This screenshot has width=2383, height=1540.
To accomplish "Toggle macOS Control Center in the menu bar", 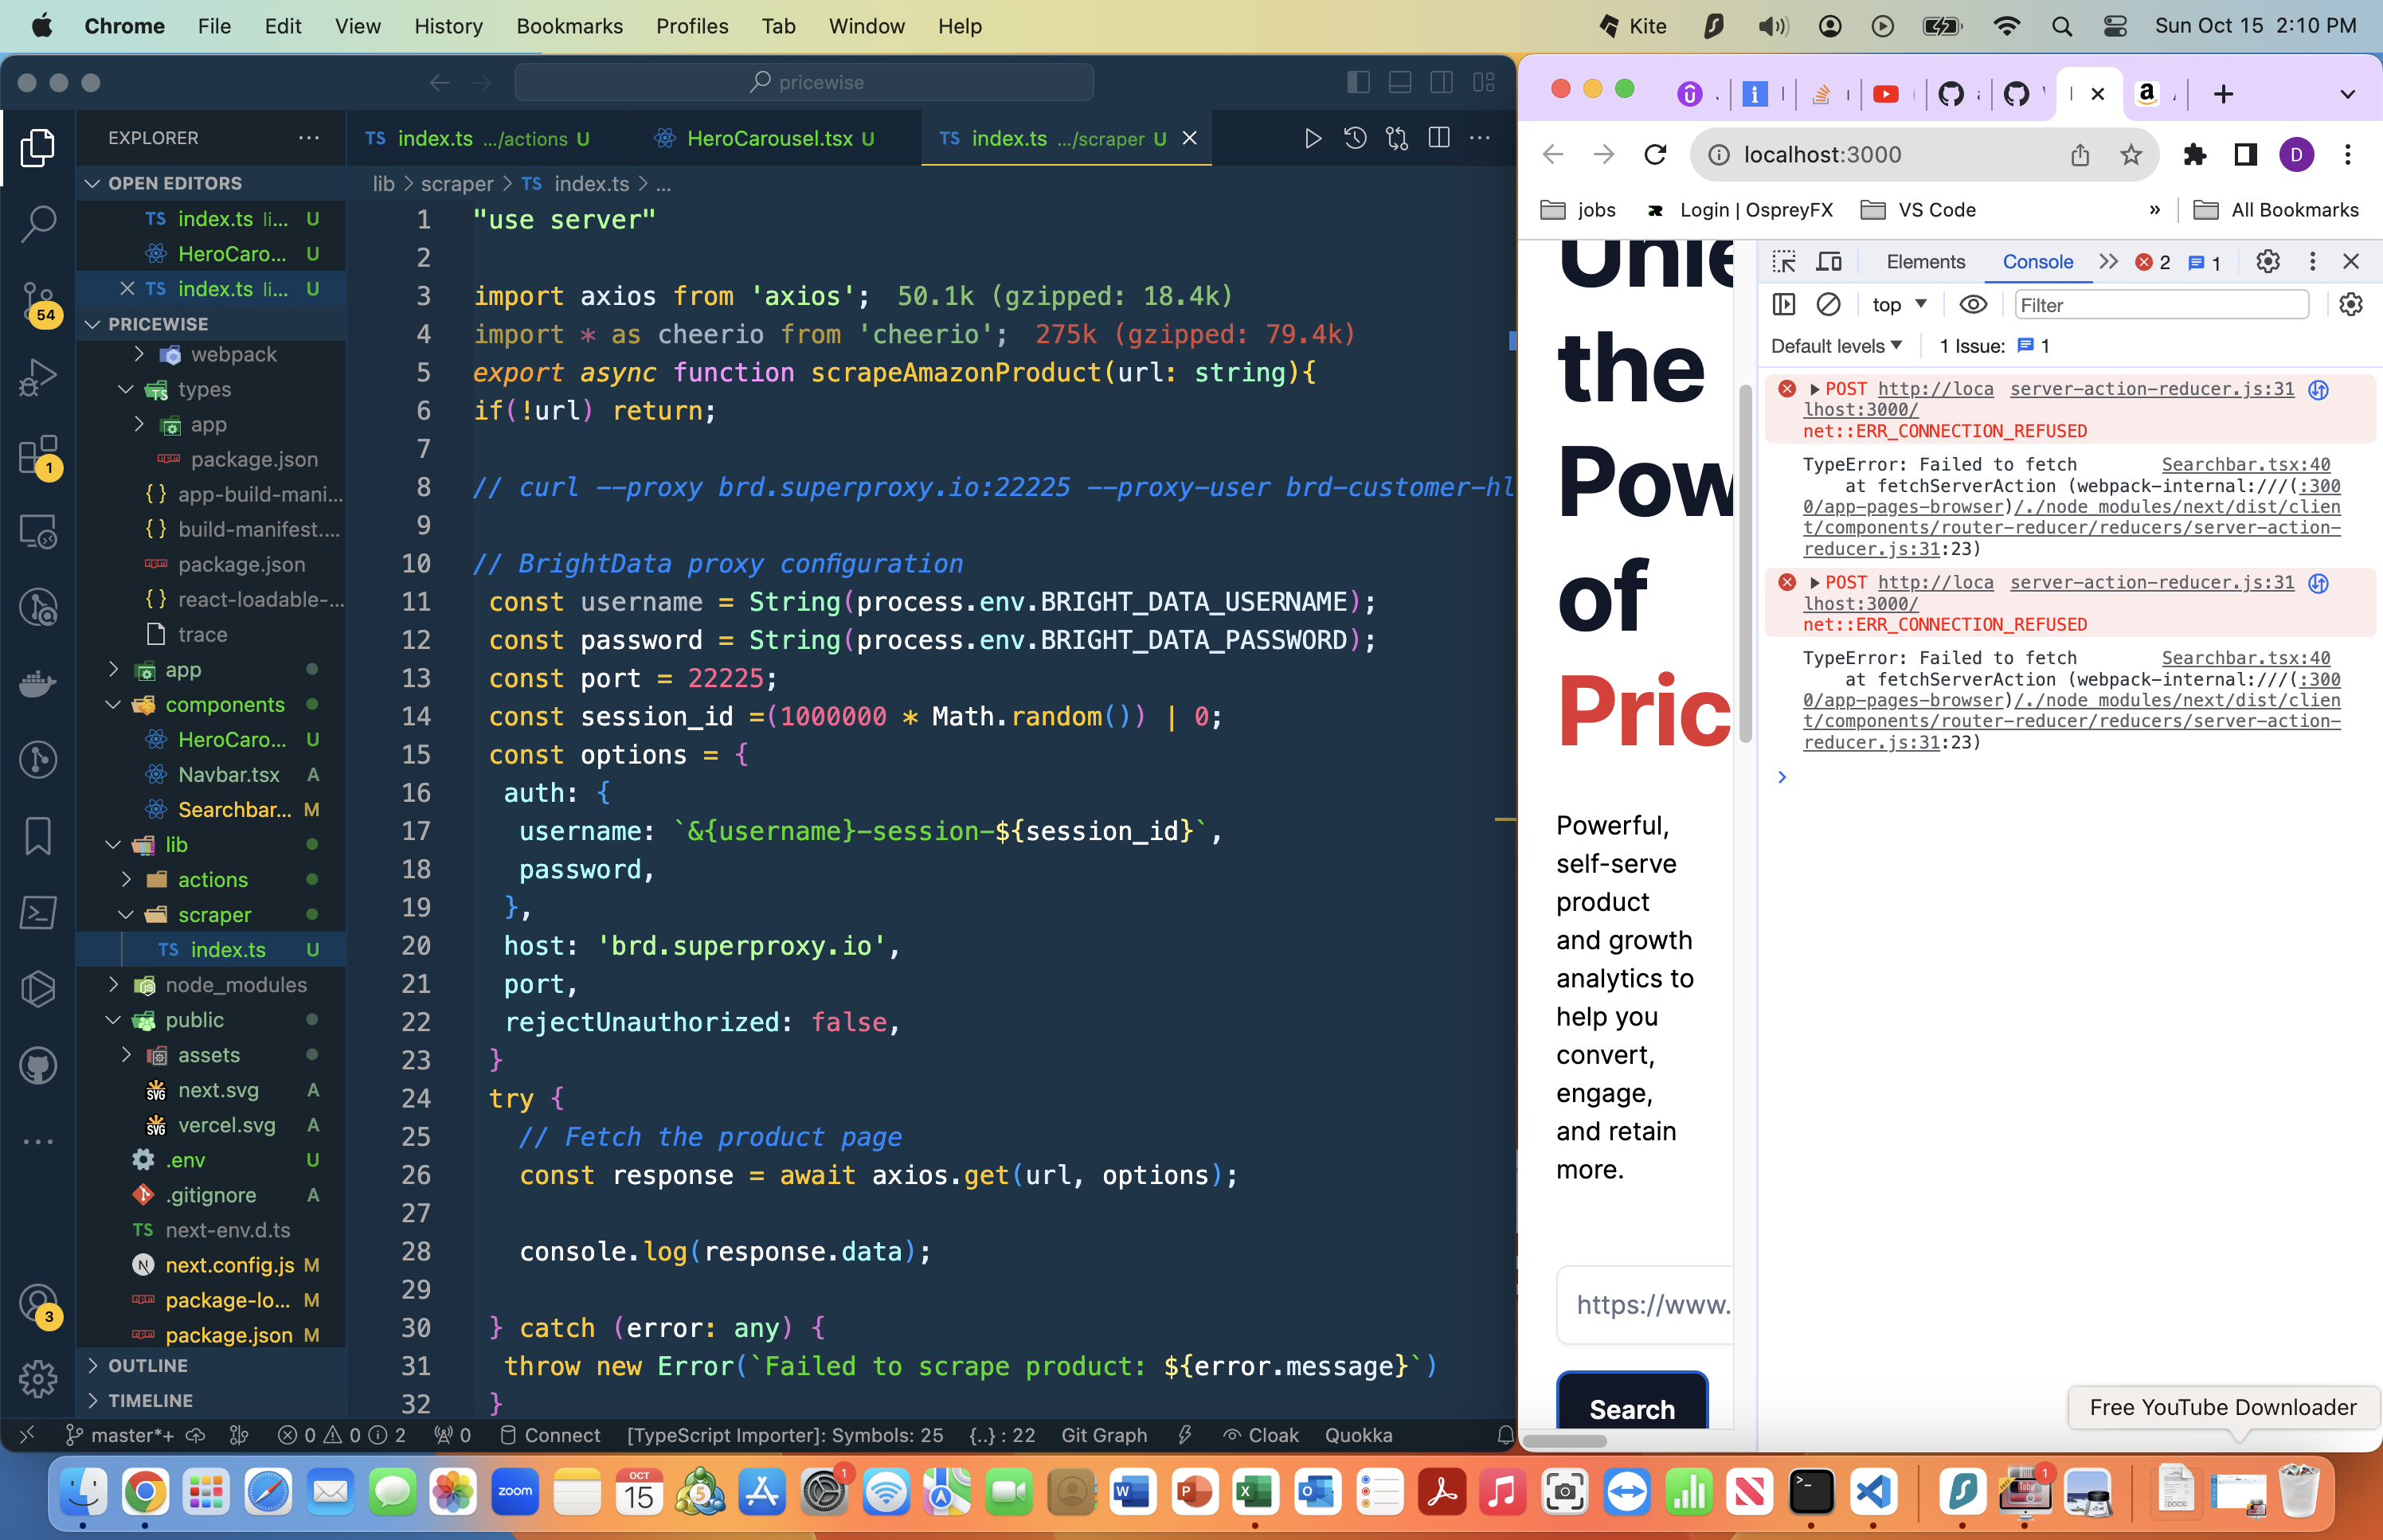I will pyautogui.click(x=2115, y=27).
